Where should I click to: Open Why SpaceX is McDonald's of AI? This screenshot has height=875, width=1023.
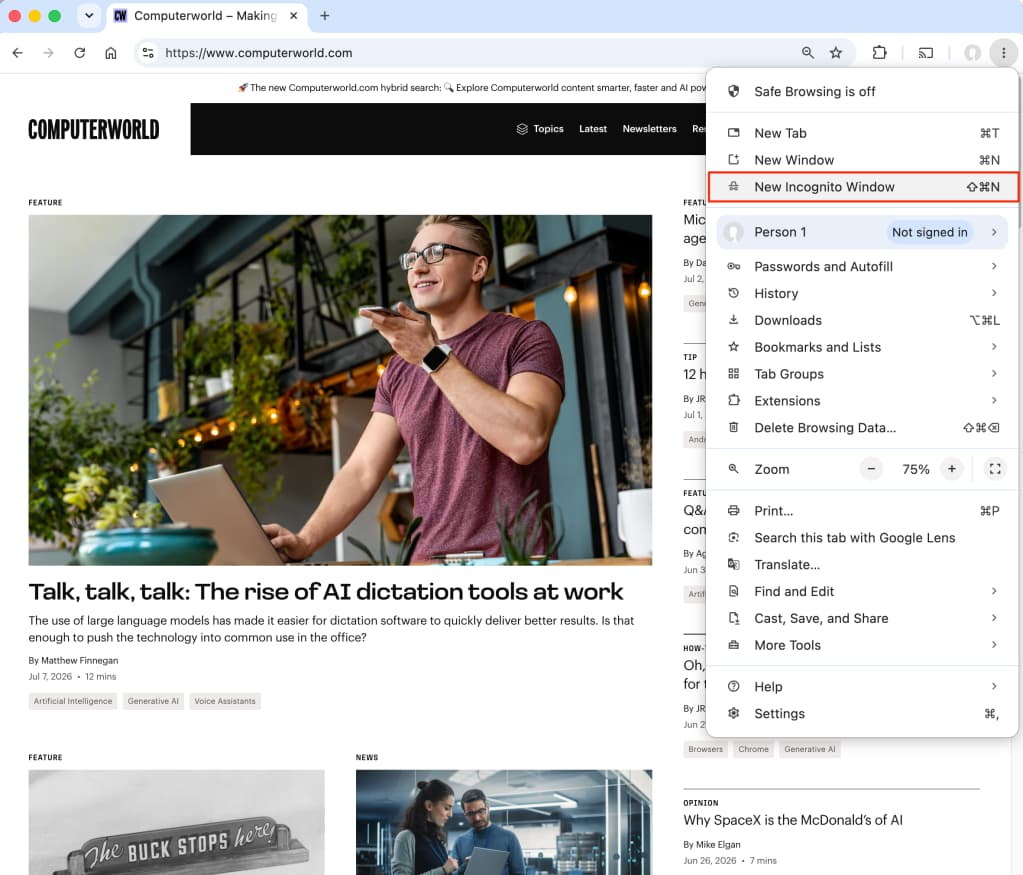point(793,820)
